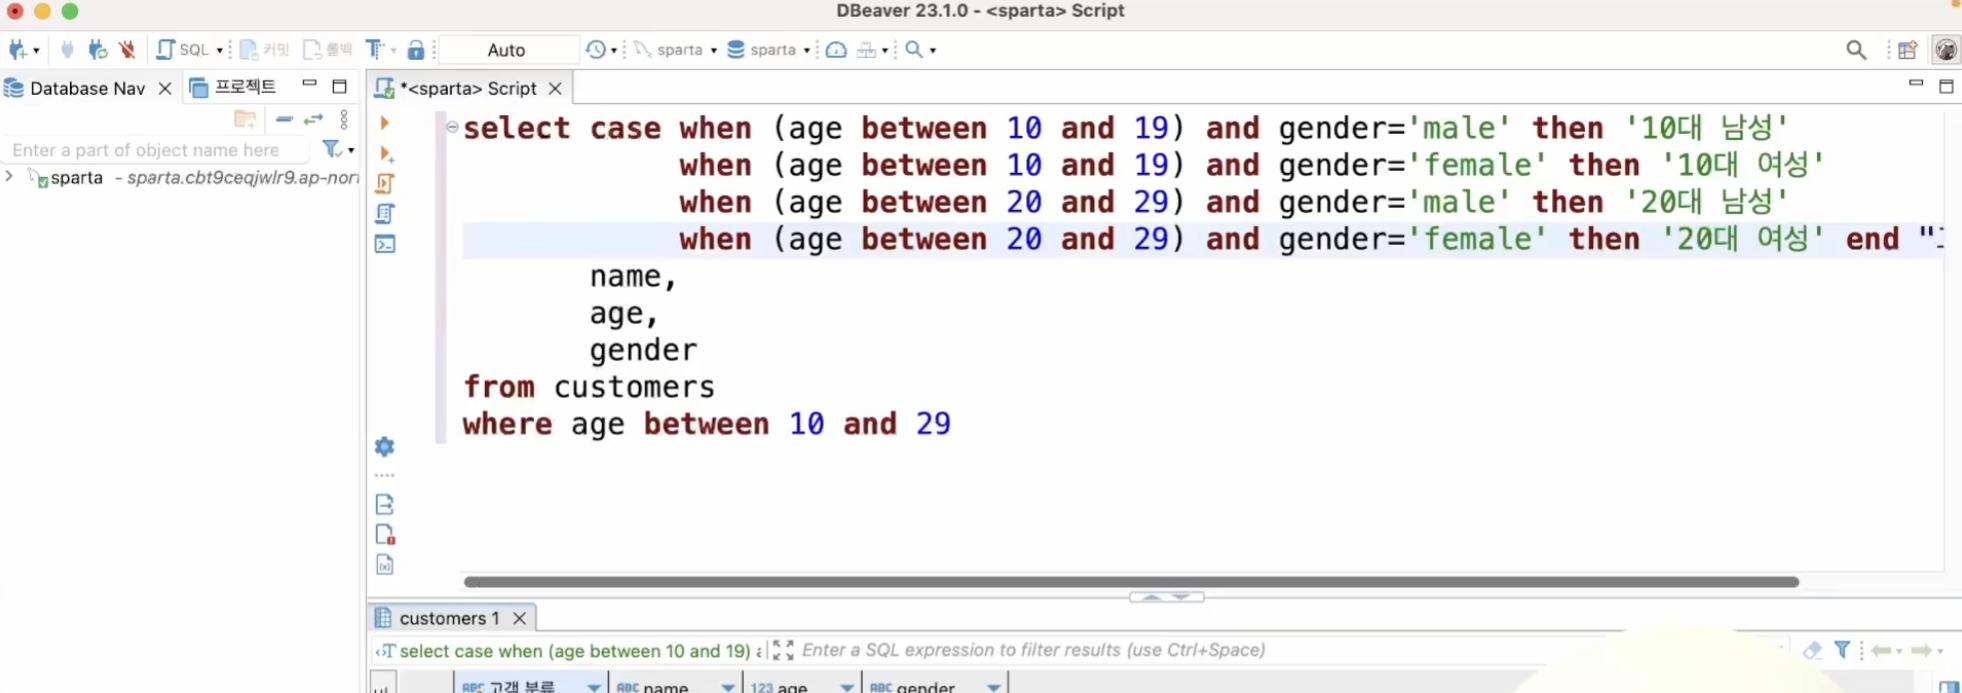Collapse the select statement fold marker
Viewport: 1962px width, 693px height.
[x=452, y=127]
